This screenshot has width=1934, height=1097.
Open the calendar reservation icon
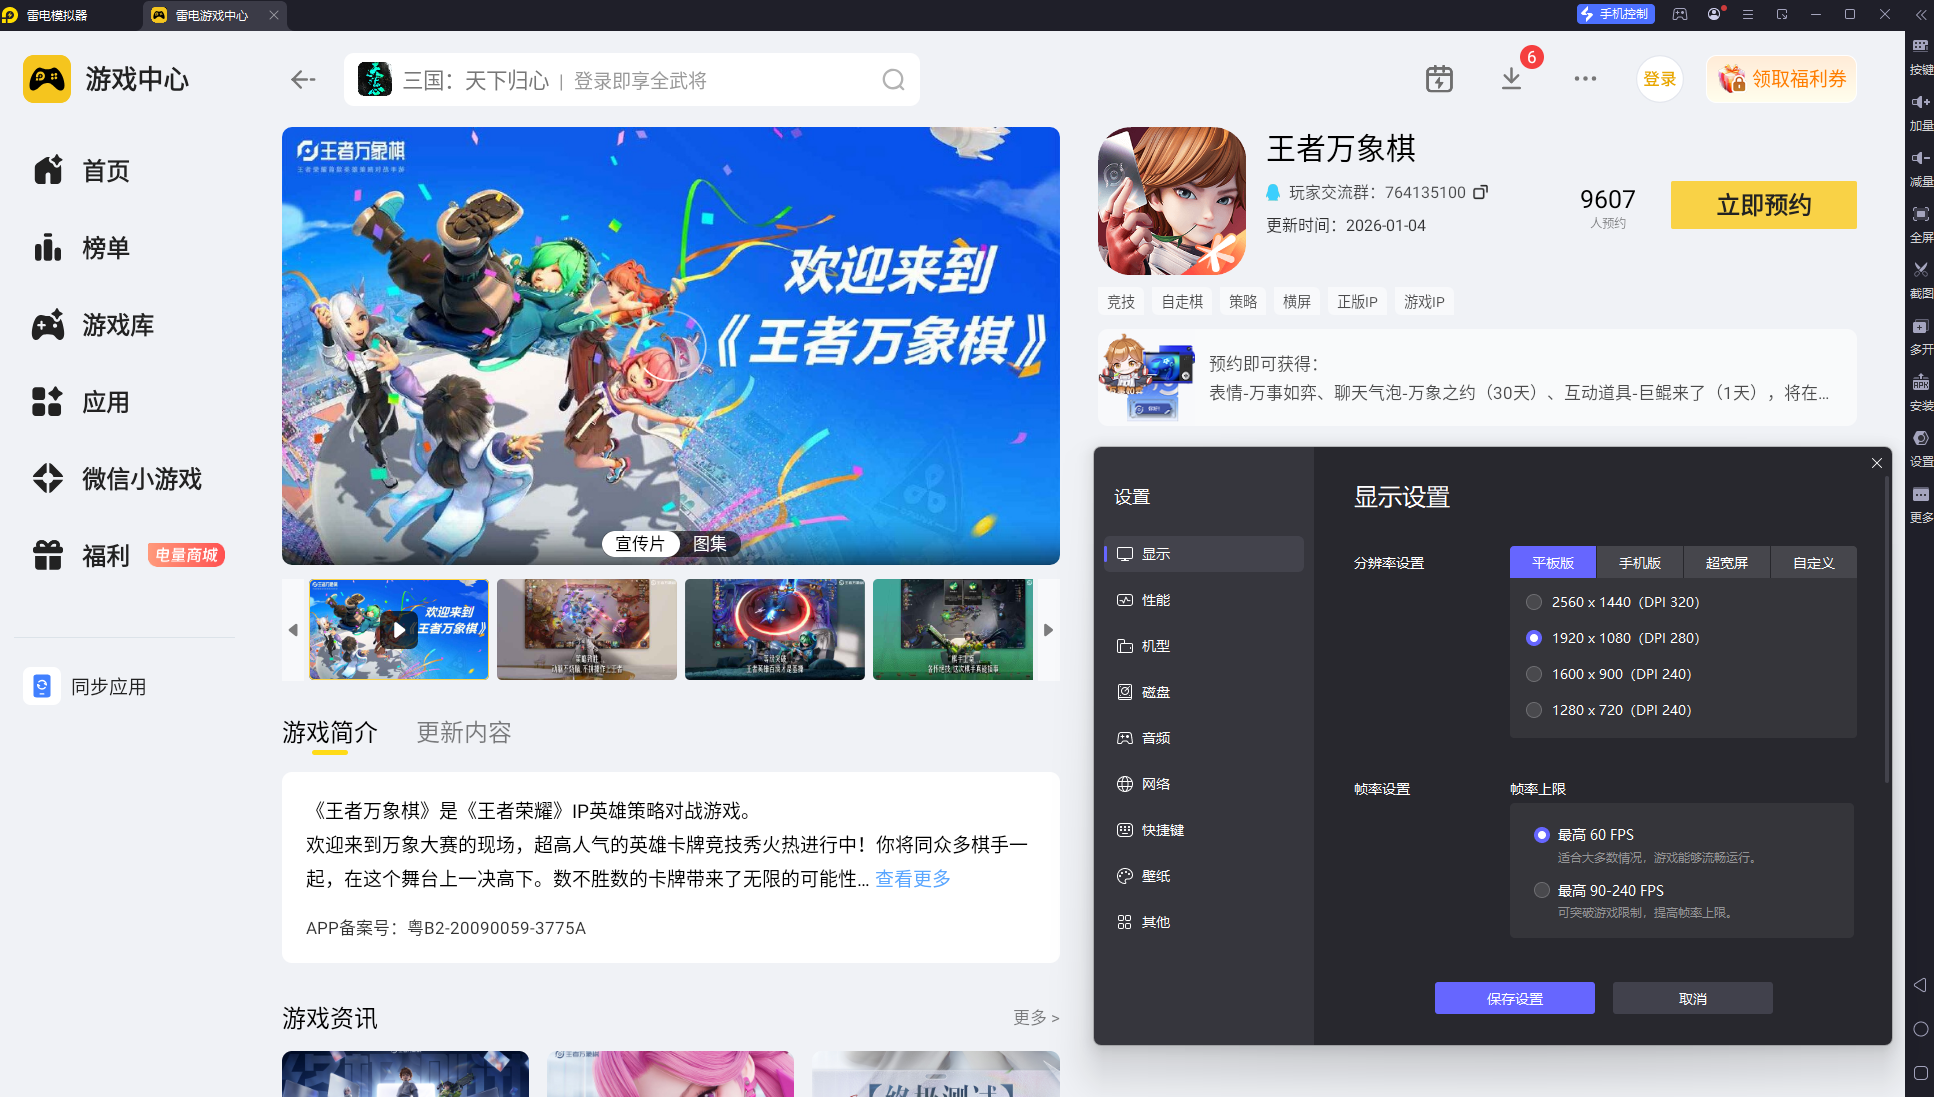[x=1439, y=79]
